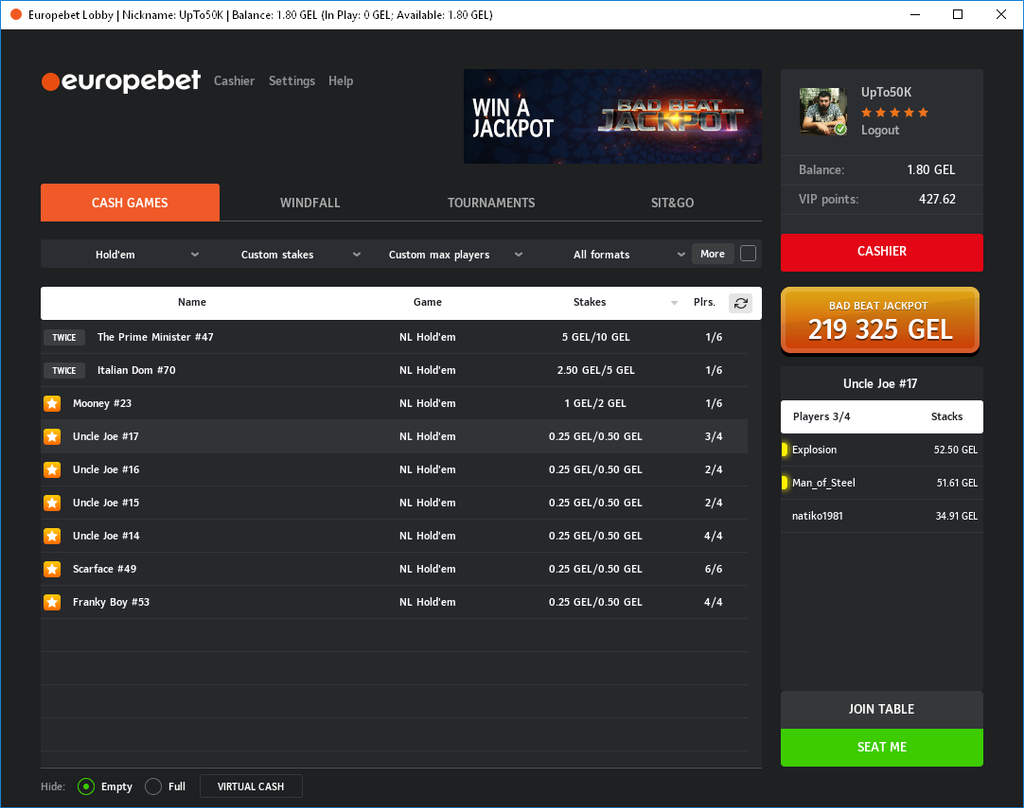Open the Cashier menu at top

(234, 81)
